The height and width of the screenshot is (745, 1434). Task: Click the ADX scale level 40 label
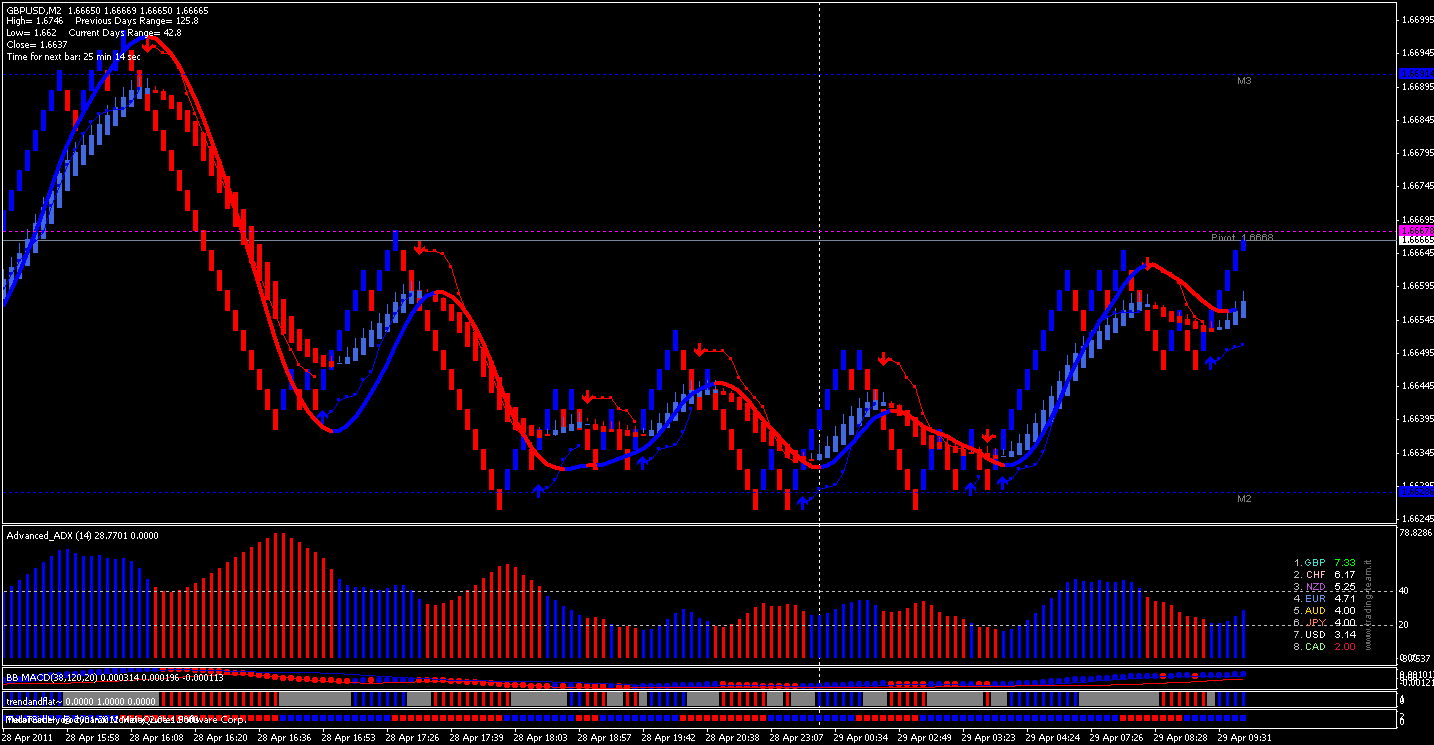pyautogui.click(x=1404, y=591)
